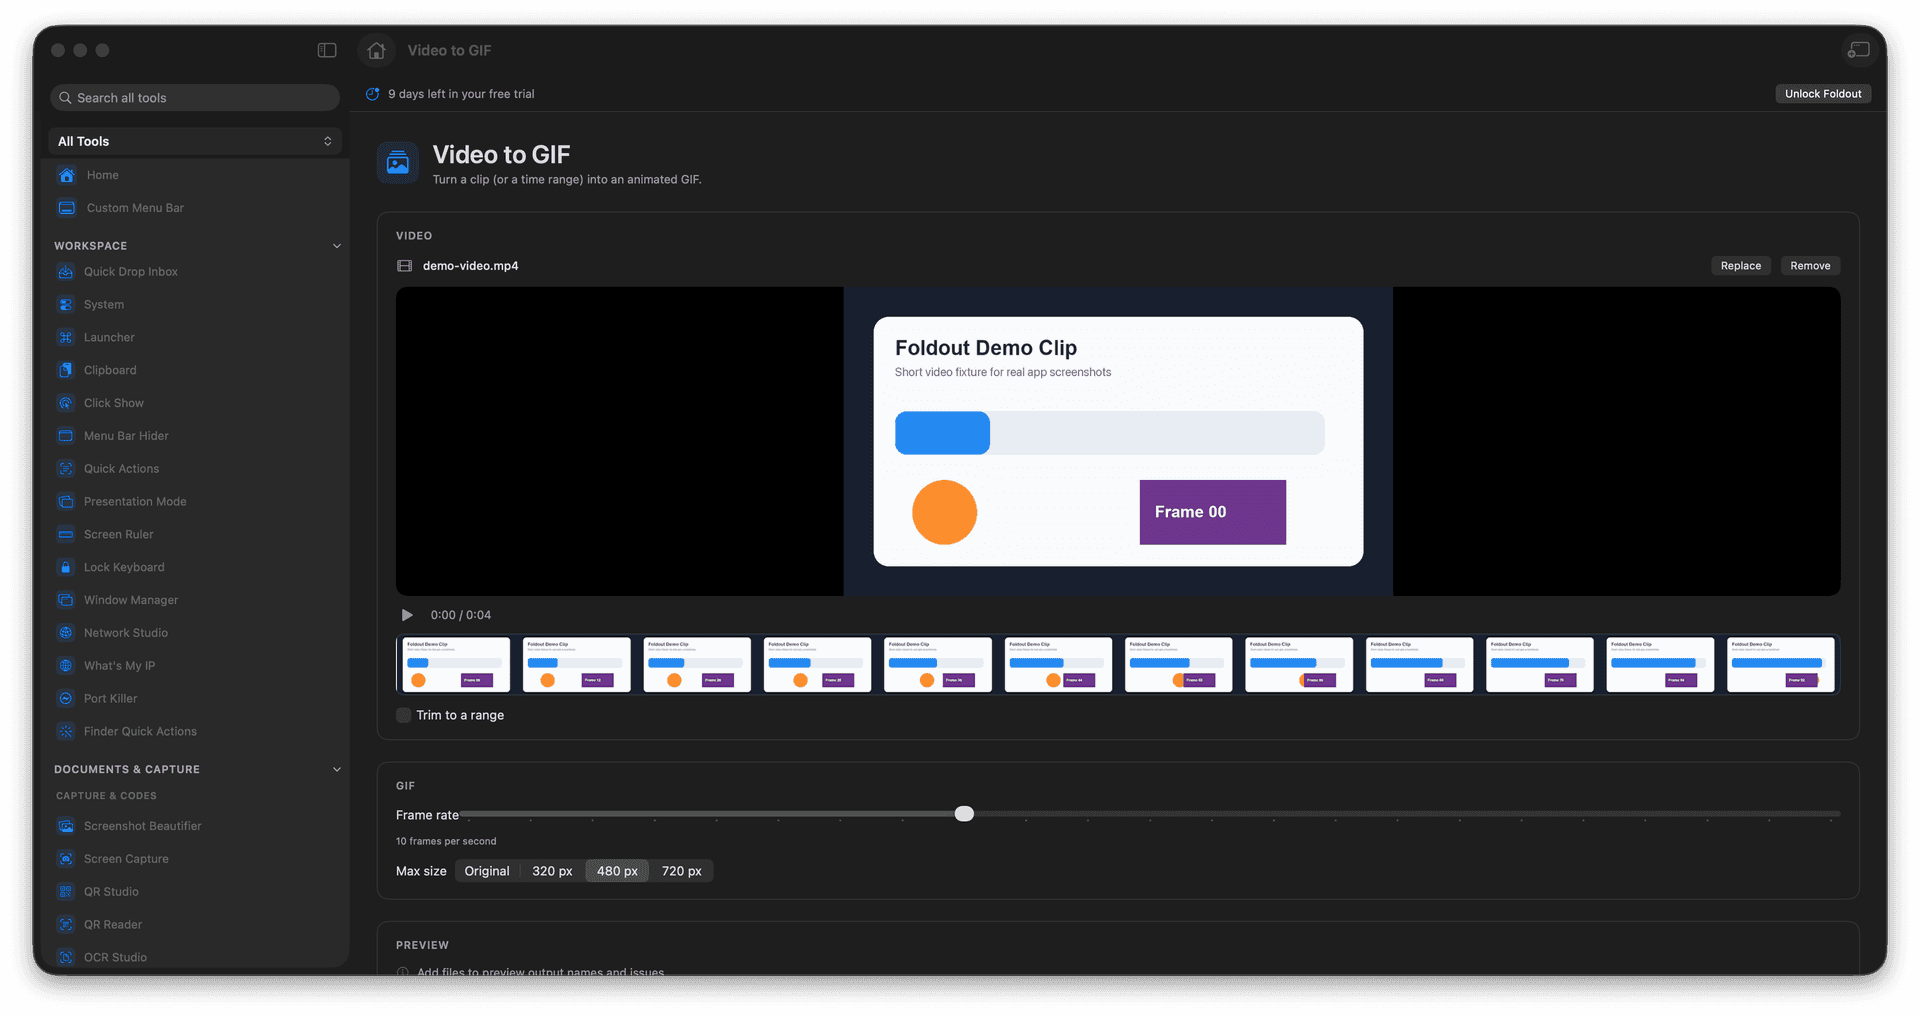Select the last timeline thumbnail frame
The width and height of the screenshot is (1920, 1016).
point(1781,665)
